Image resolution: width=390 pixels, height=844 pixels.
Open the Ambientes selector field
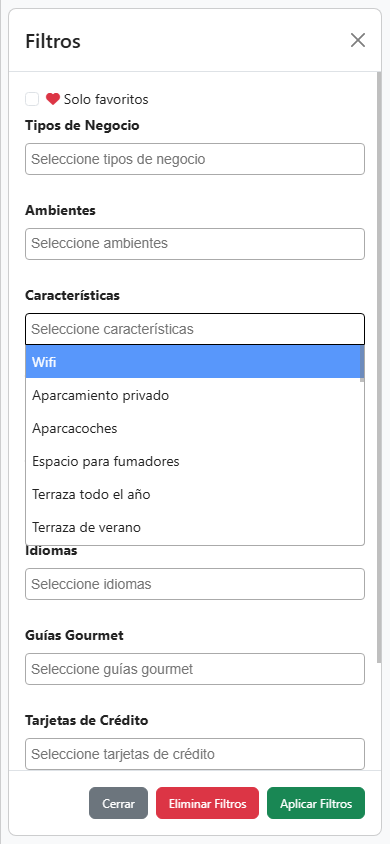point(195,244)
